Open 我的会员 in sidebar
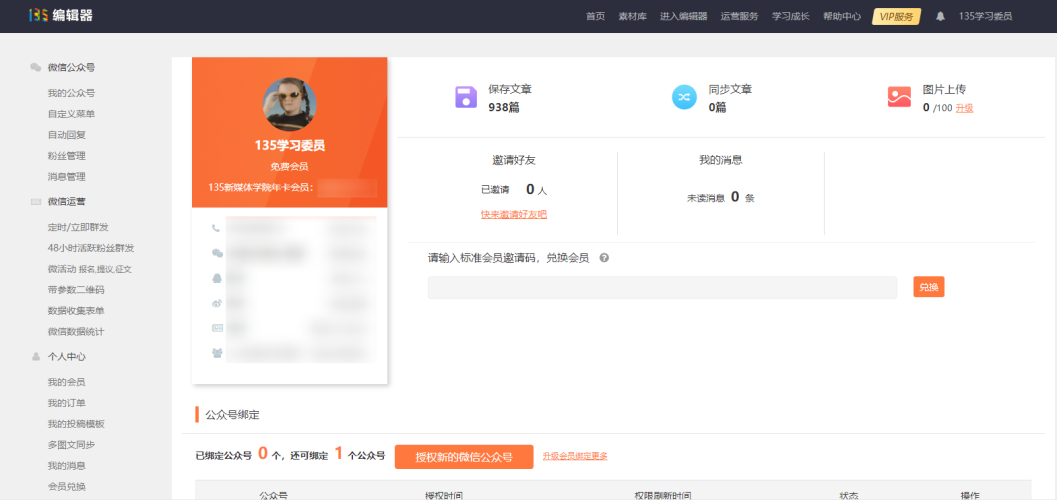This screenshot has height=500, width=1057. [67, 382]
